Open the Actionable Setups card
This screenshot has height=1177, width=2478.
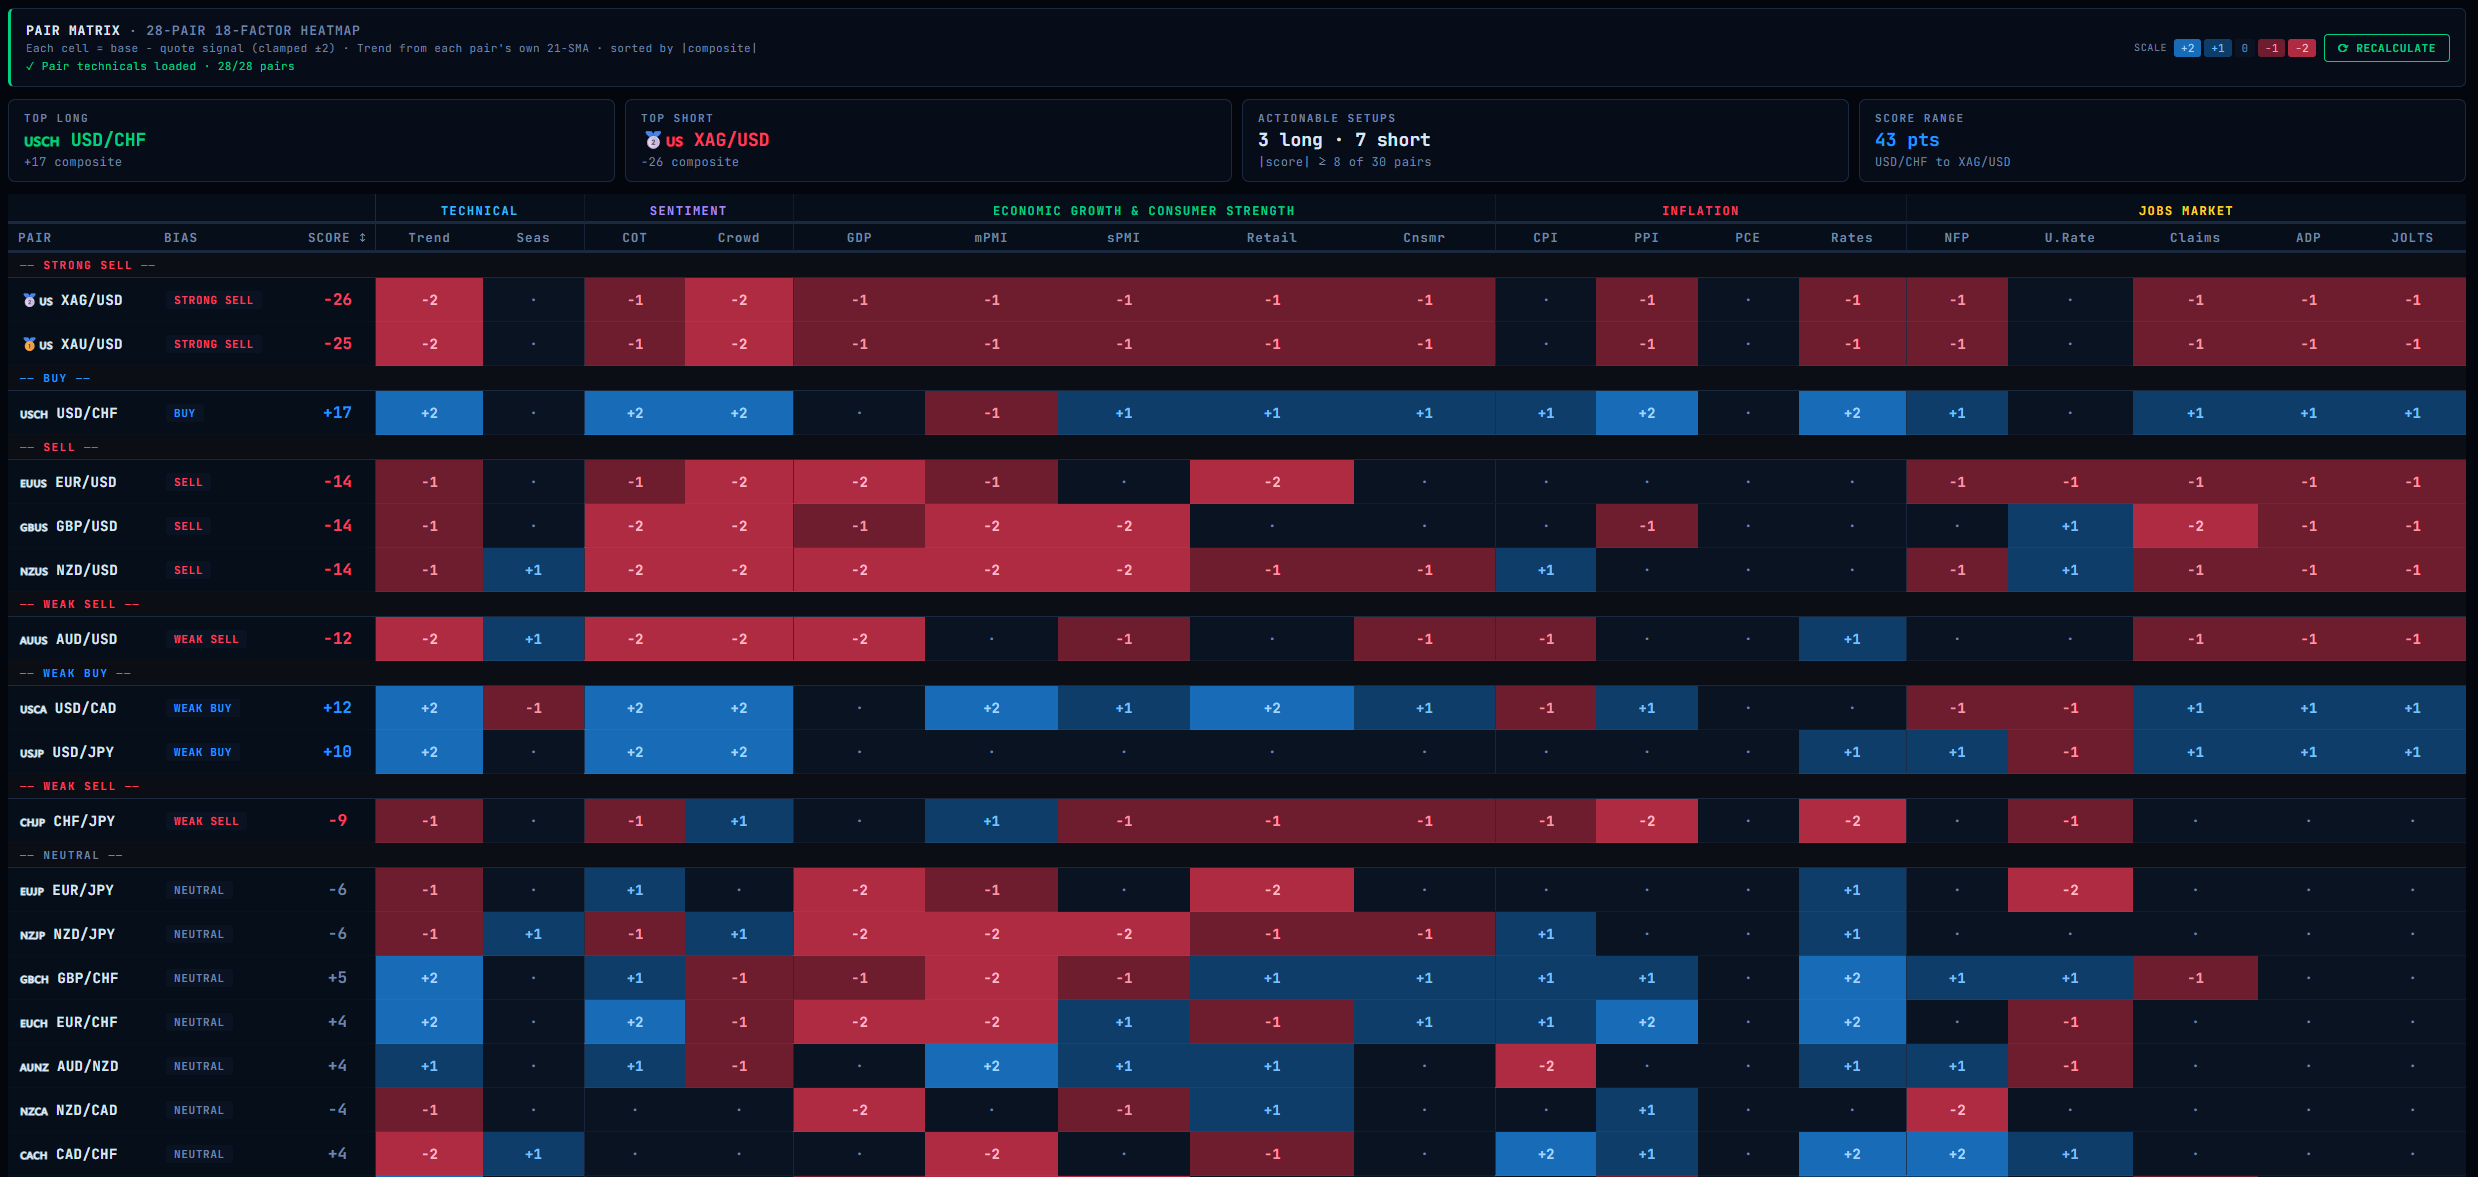pyautogui.click(x=1545, y=140)
